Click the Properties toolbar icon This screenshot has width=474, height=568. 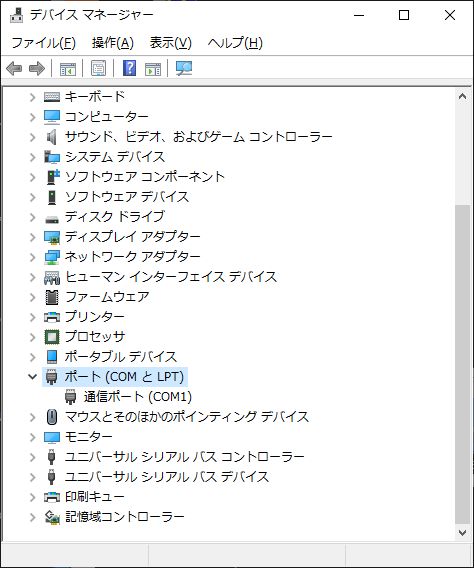tap(98, 68)
